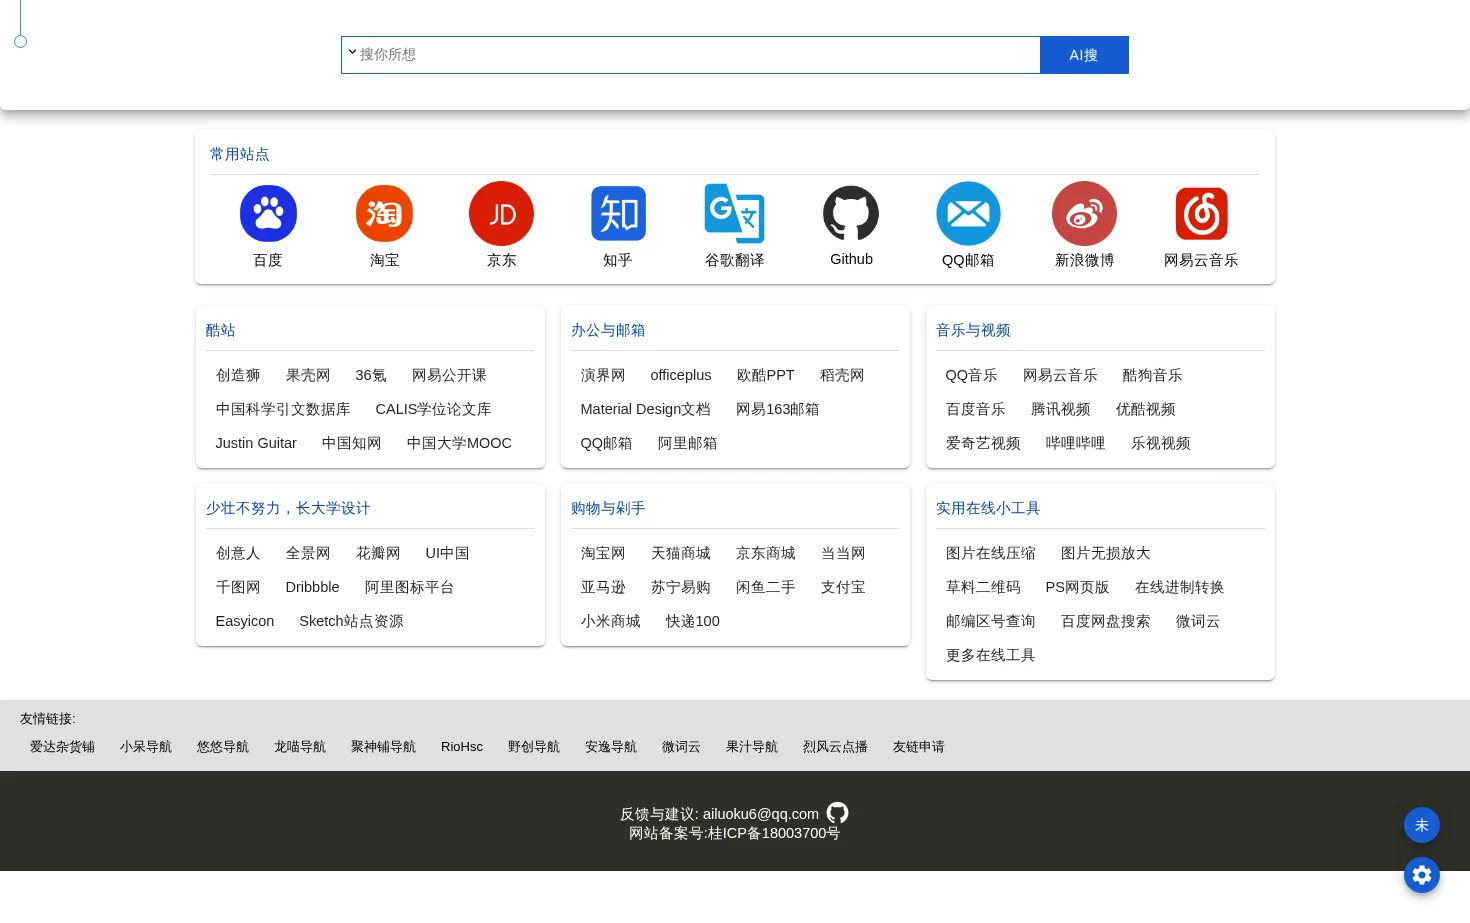Open the 乐视视频 link
The image size is (1470, 923).
coord(1161,443)
